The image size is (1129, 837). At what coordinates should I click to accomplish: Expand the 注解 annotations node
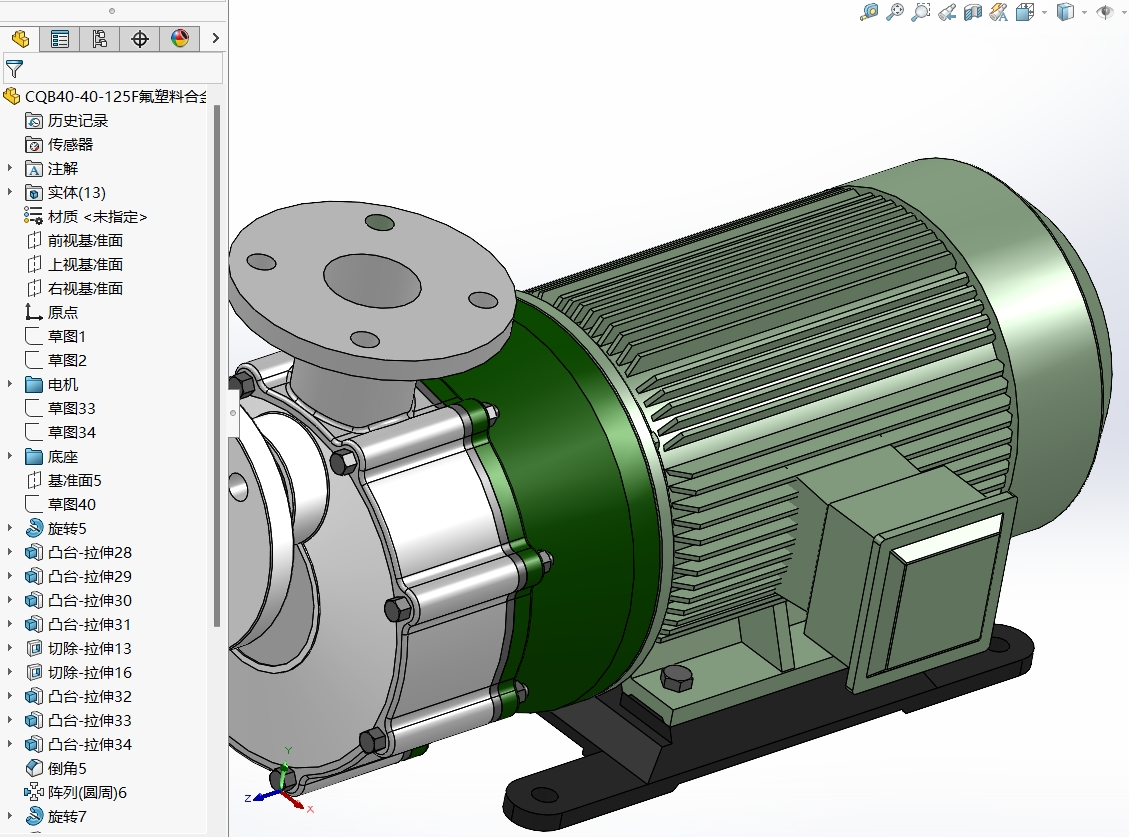9,169
